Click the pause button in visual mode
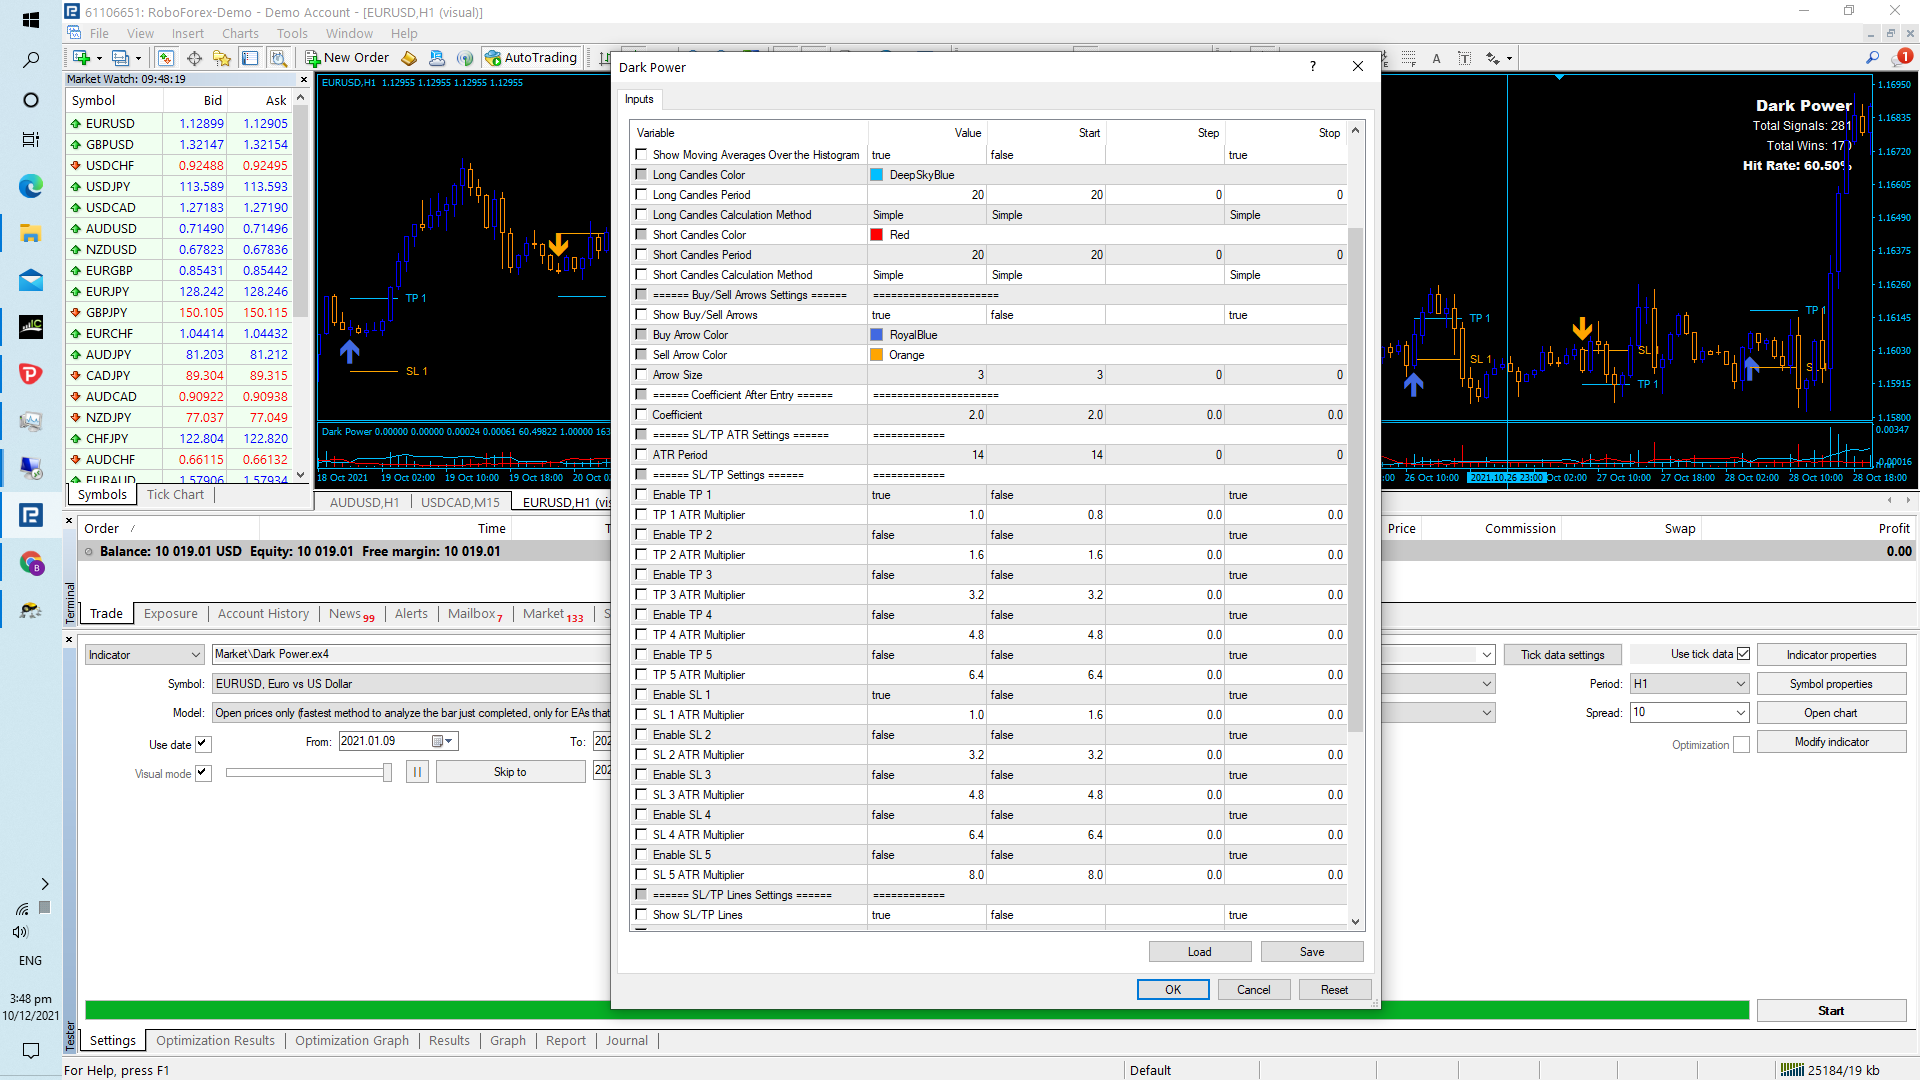This screenshot has width=1920, height=1080. point(417,772)
